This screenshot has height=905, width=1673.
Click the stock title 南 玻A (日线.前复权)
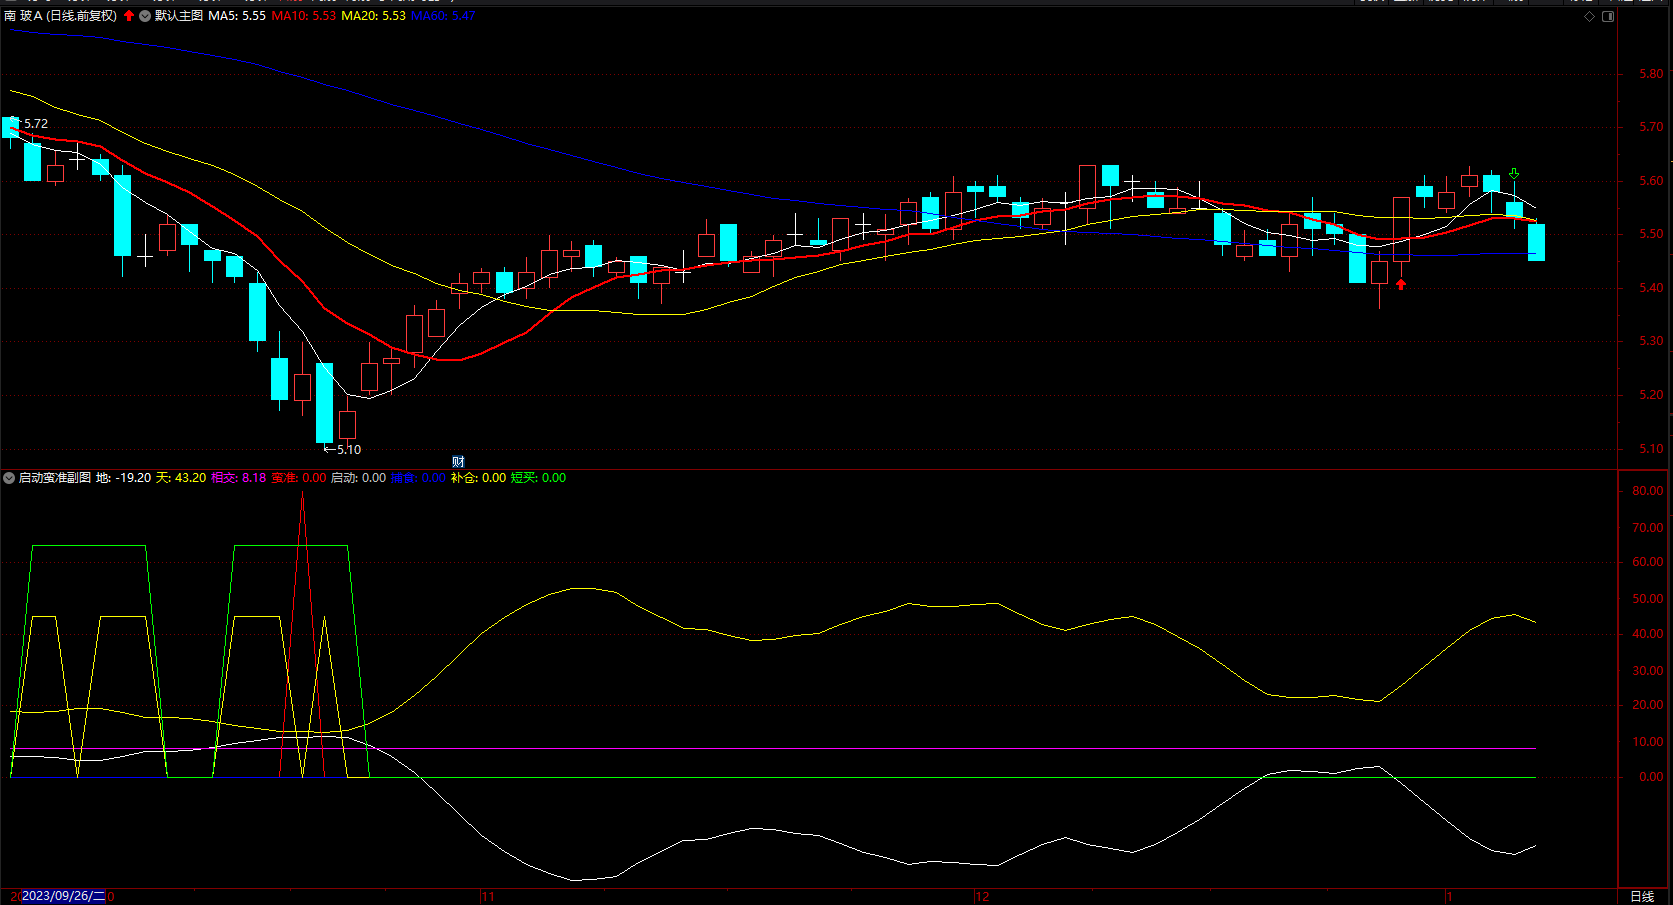[61, 16]
